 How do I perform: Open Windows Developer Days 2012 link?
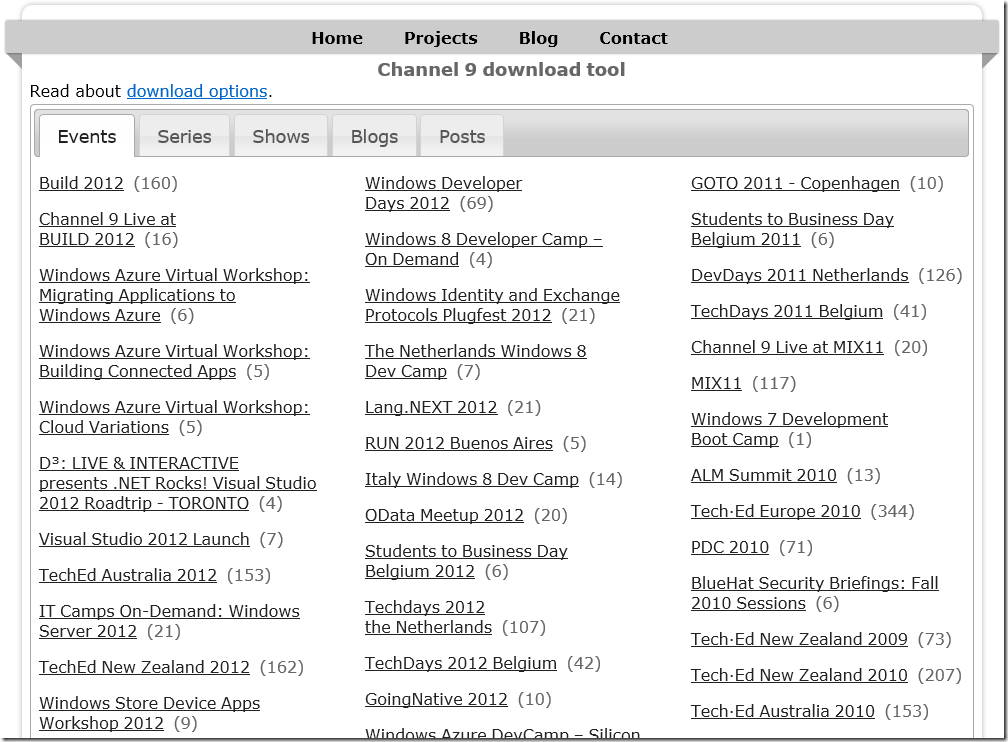click(x=444, y=193)
